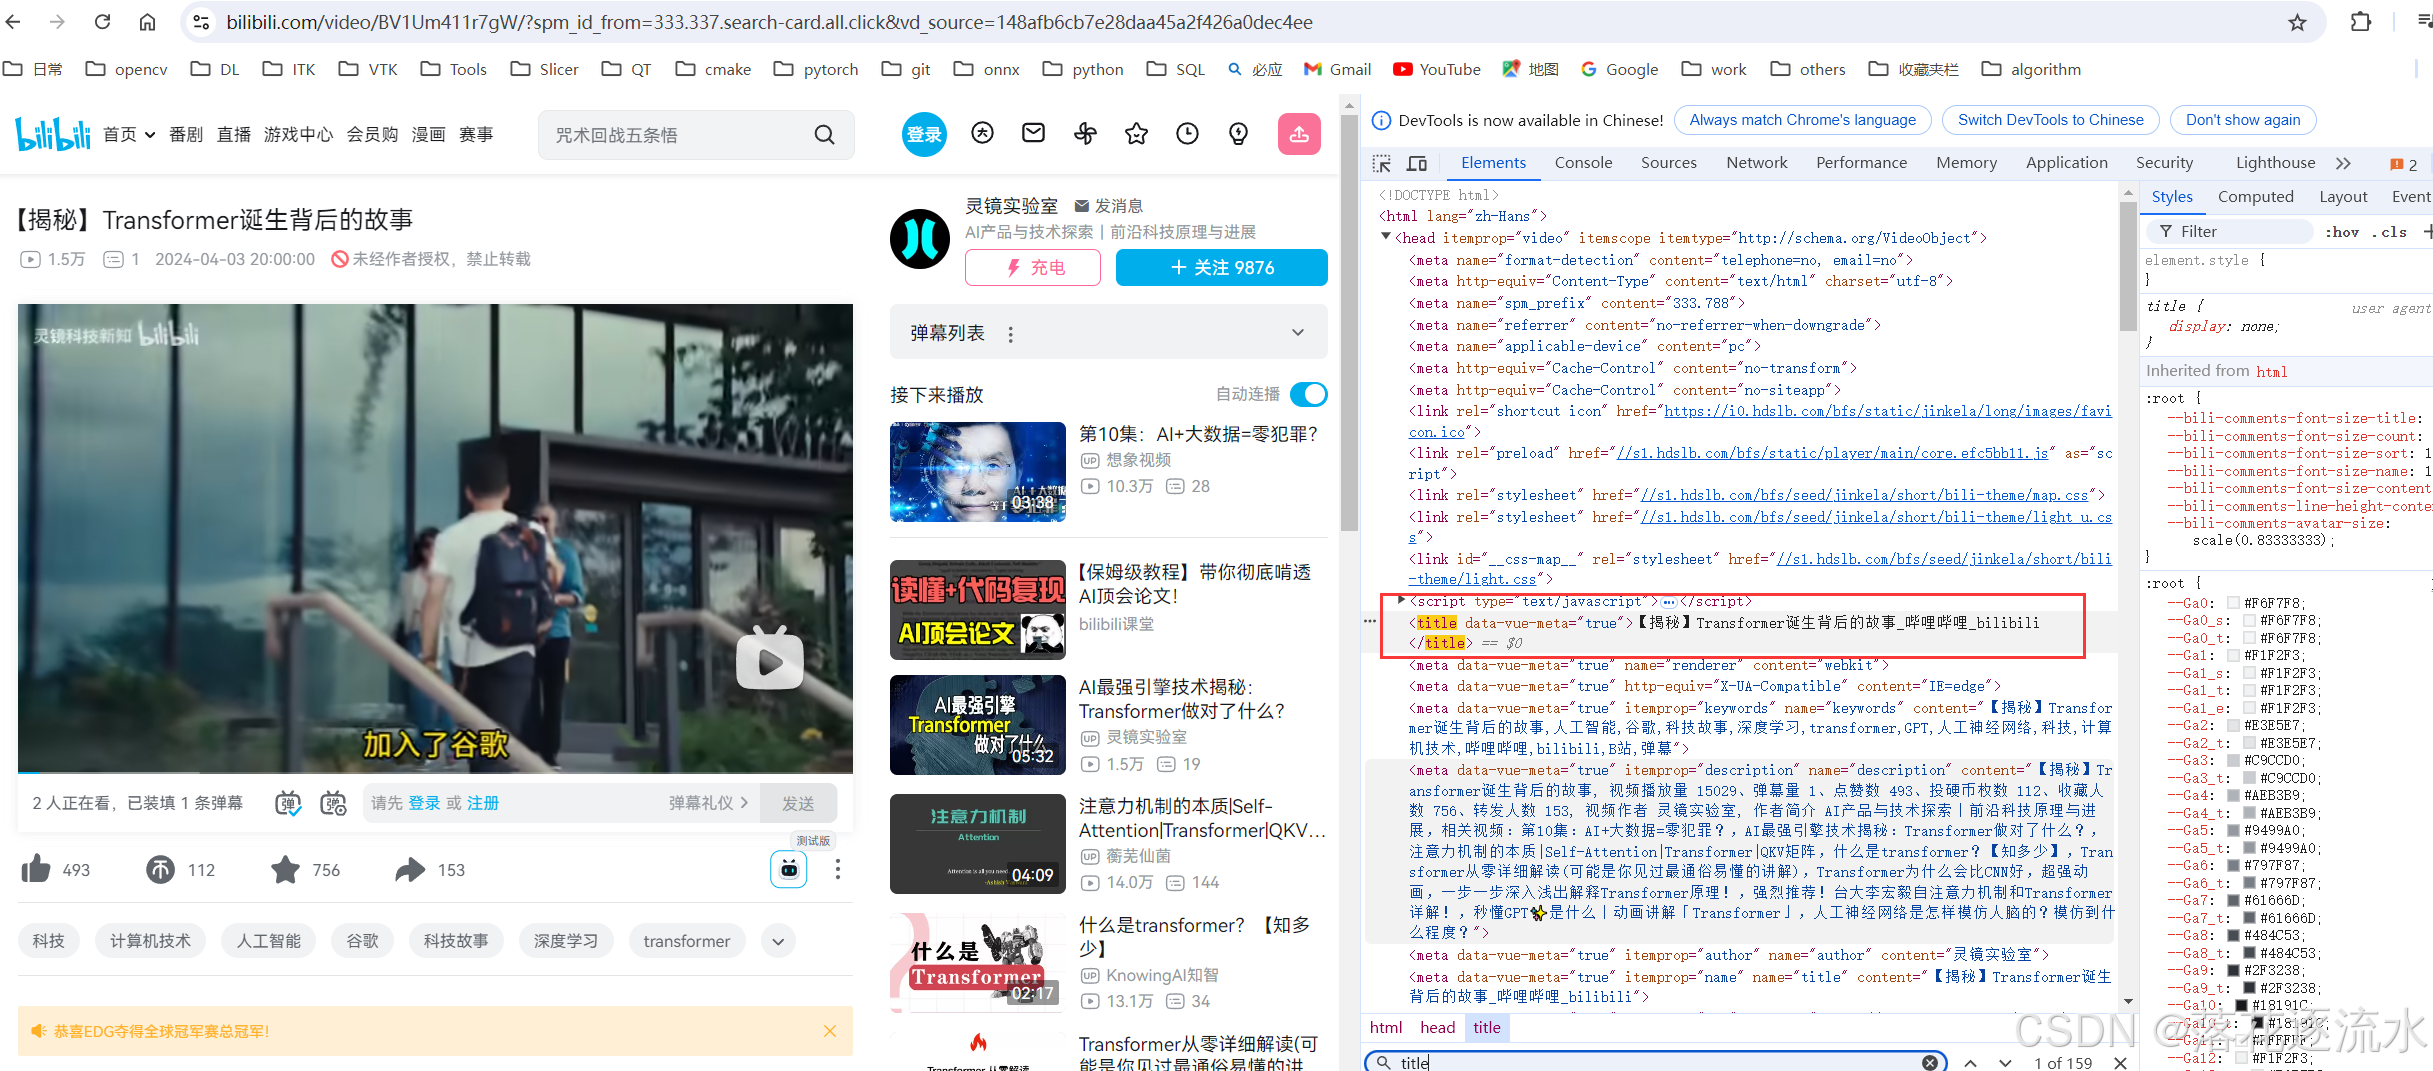Open the 首页 dropdown menu
The image size is (2433, 1071).
pos(130,134)
